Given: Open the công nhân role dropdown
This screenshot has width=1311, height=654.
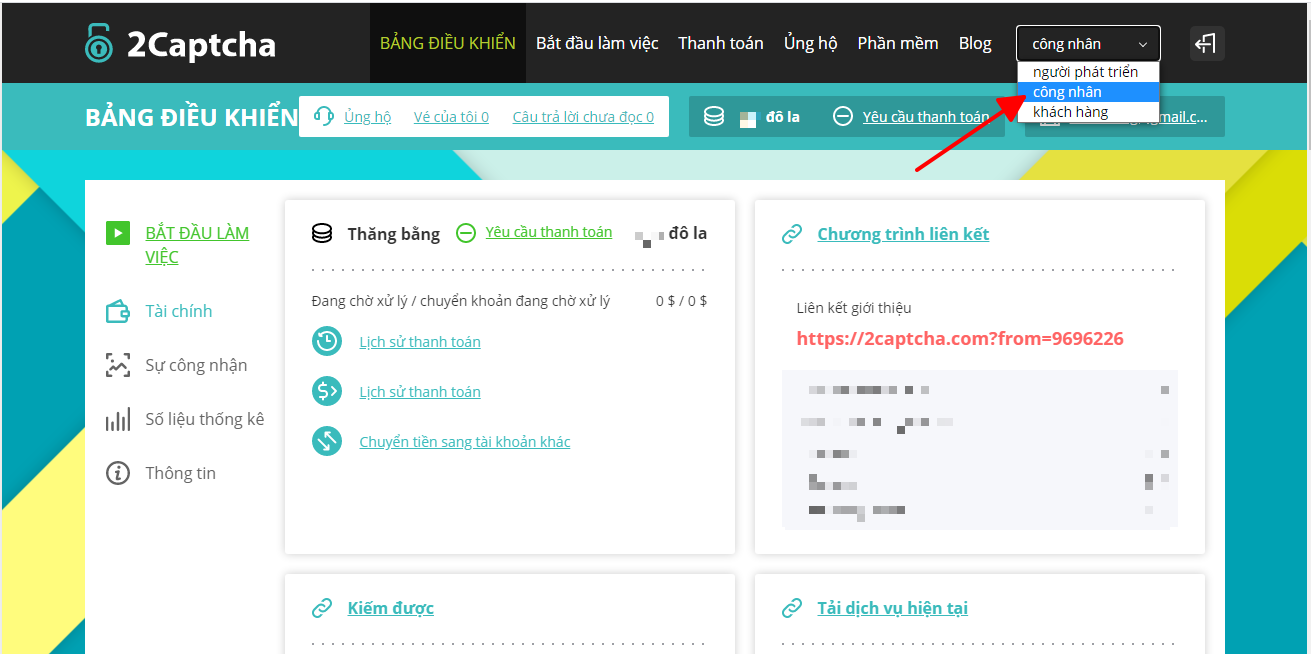Looking at the screenshot, I should pos(1088,44).
